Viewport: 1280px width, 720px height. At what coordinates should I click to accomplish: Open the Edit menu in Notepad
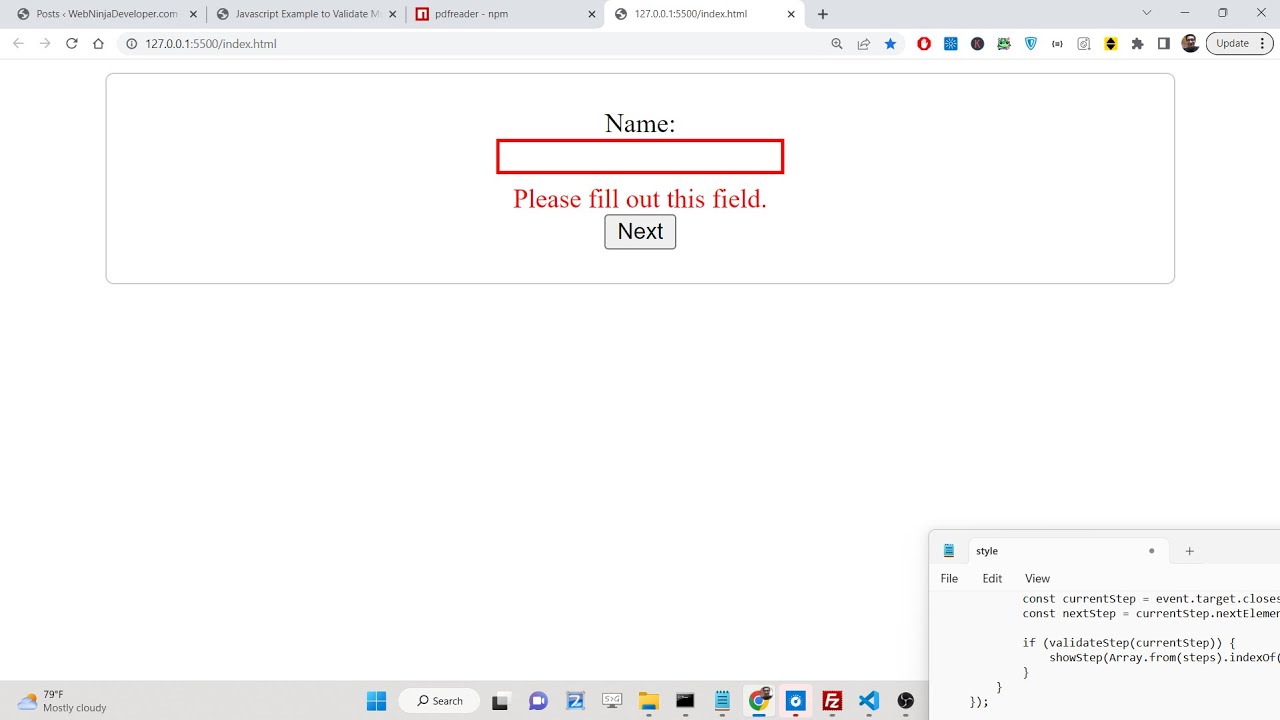click(992, 578)
